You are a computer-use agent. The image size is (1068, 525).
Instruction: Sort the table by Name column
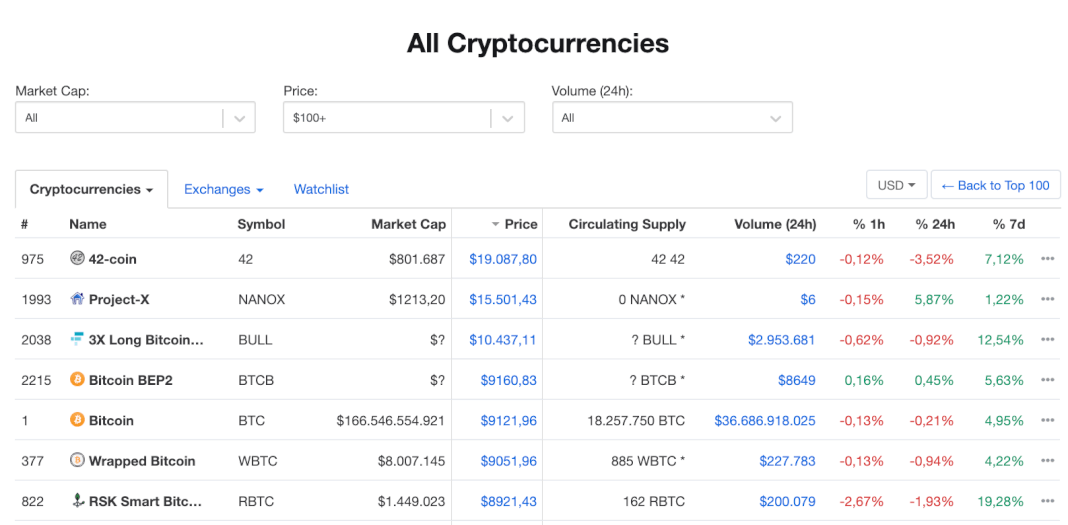click(88, 224)
